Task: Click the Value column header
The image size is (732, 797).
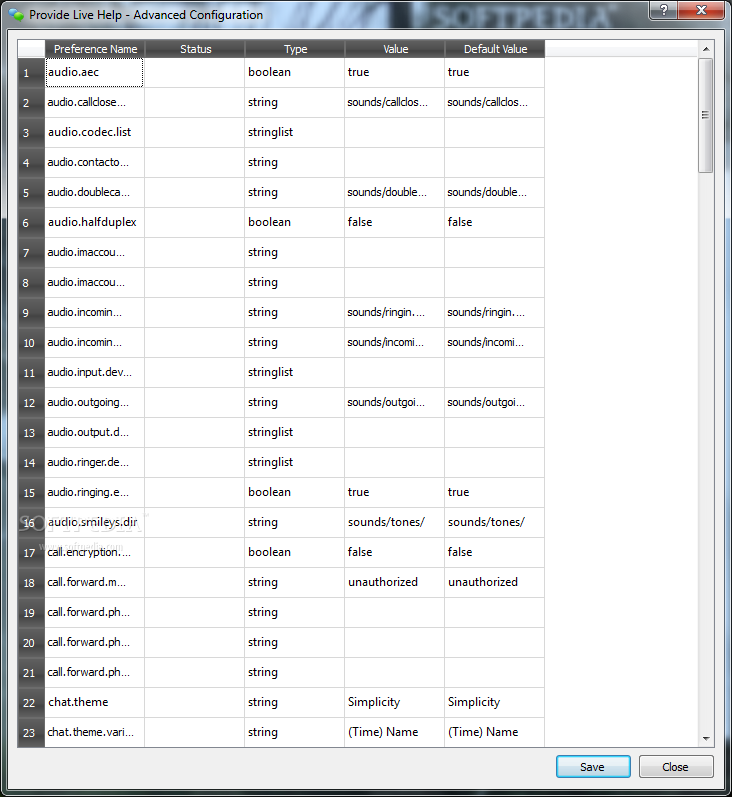Action: pos(395,49)
